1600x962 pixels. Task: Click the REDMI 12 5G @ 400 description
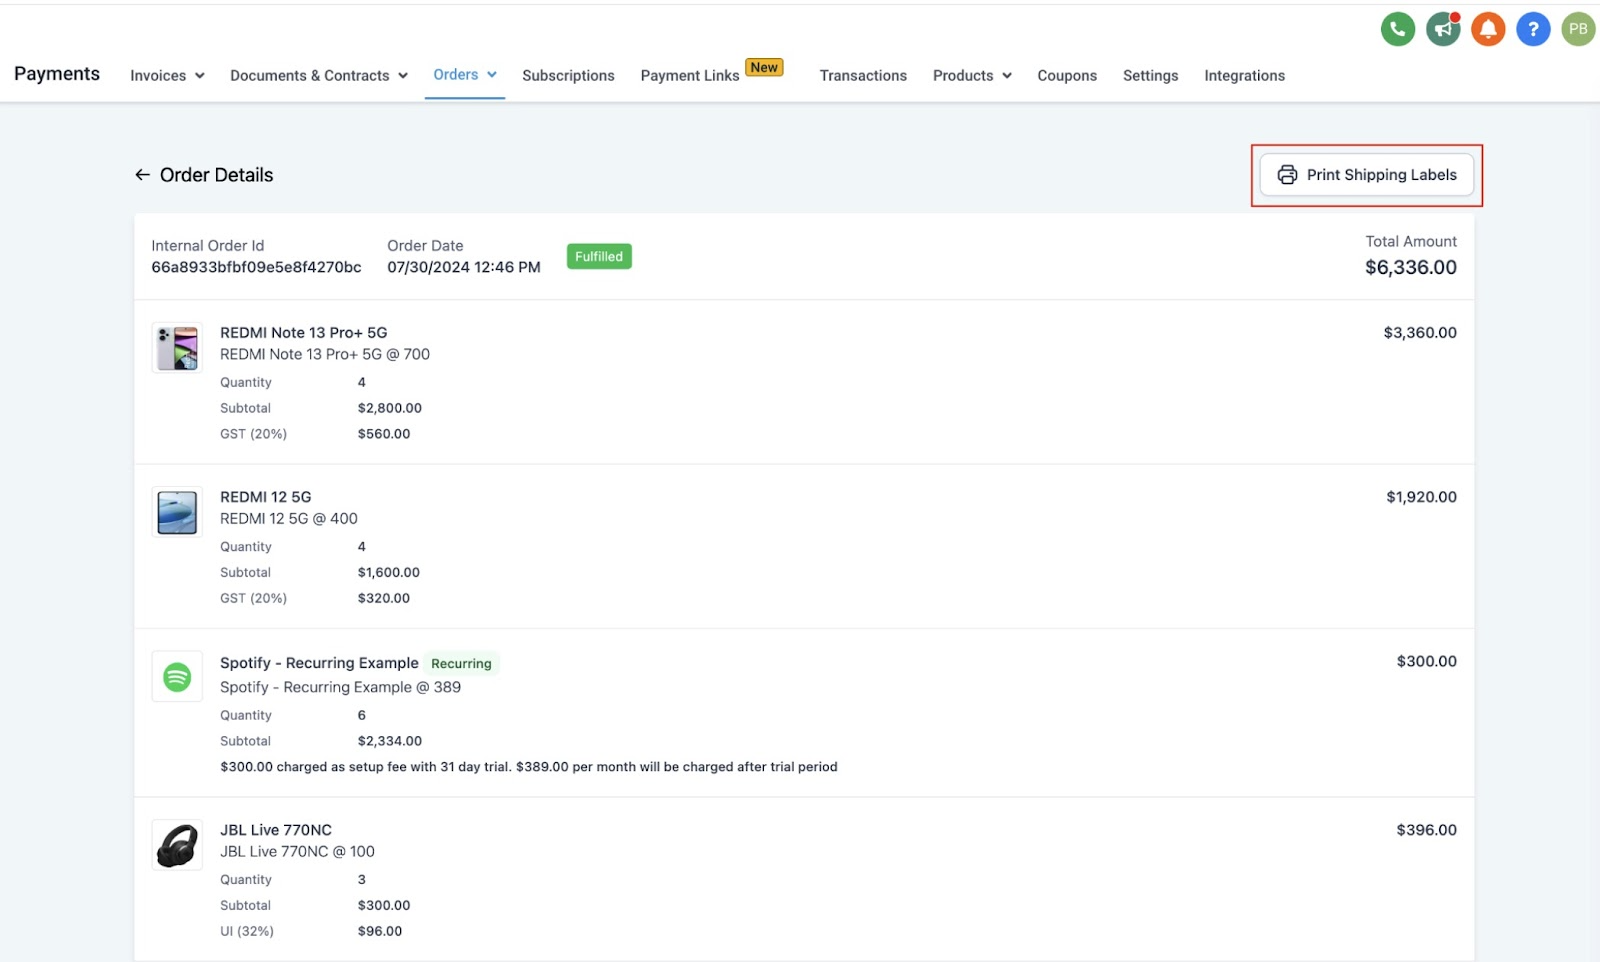[x=289, y=519]
